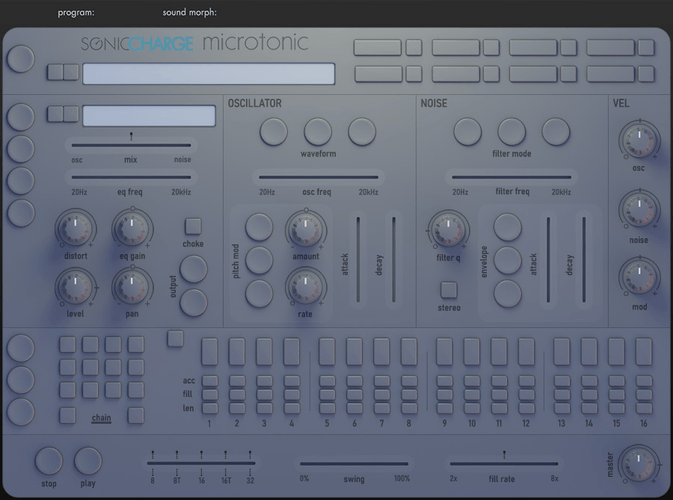673x500 pixels.
Task: Toggle step 16 trigger button
Action: click(644, 352)
